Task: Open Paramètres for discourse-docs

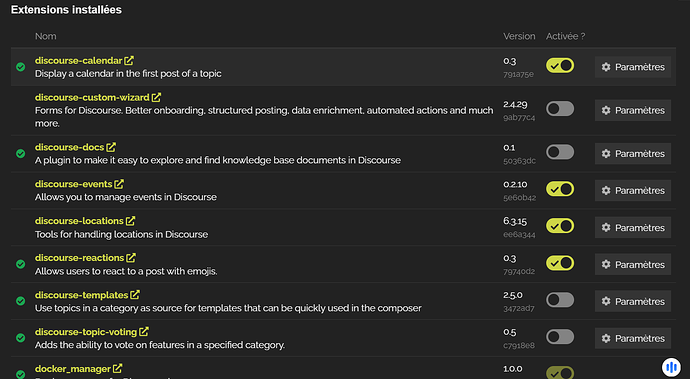Action: pos(633,154)
